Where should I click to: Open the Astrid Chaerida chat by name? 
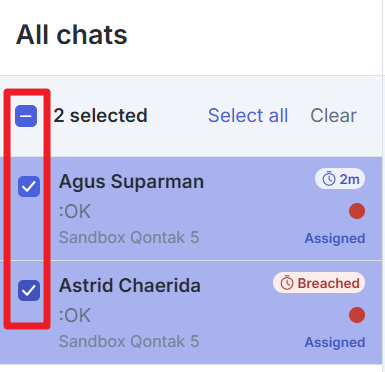130,286
